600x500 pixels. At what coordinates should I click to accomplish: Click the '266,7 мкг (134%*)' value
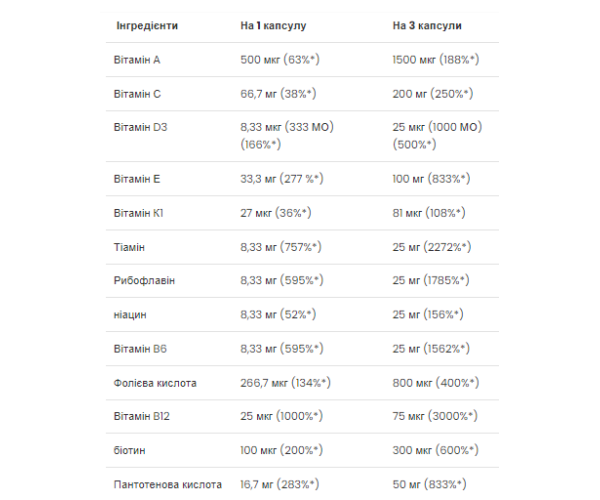(287, 382)
